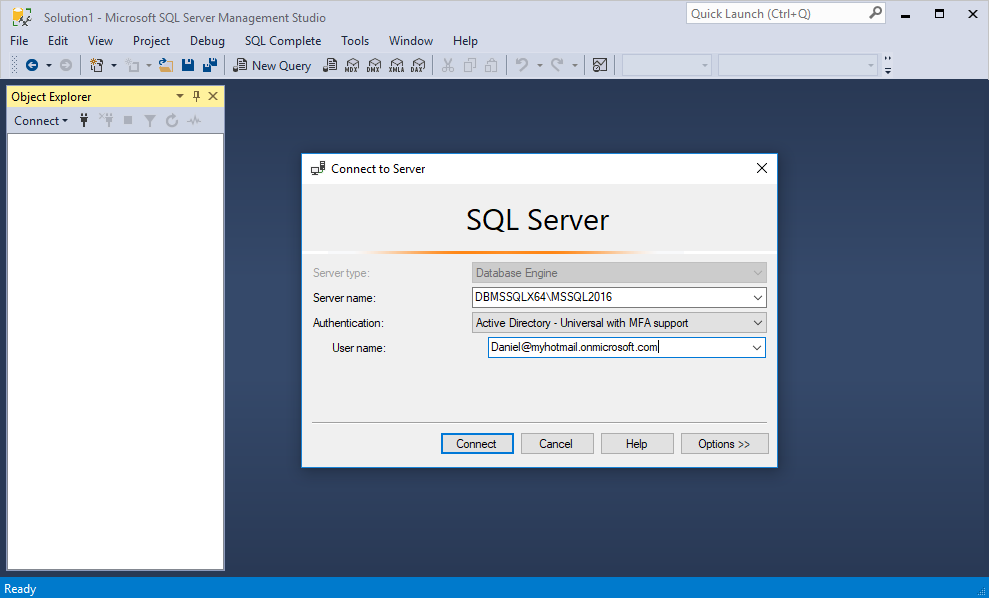
Task: Create an Analysis Services MDX query
Action: pyautogui.click(x=352, y=65)
